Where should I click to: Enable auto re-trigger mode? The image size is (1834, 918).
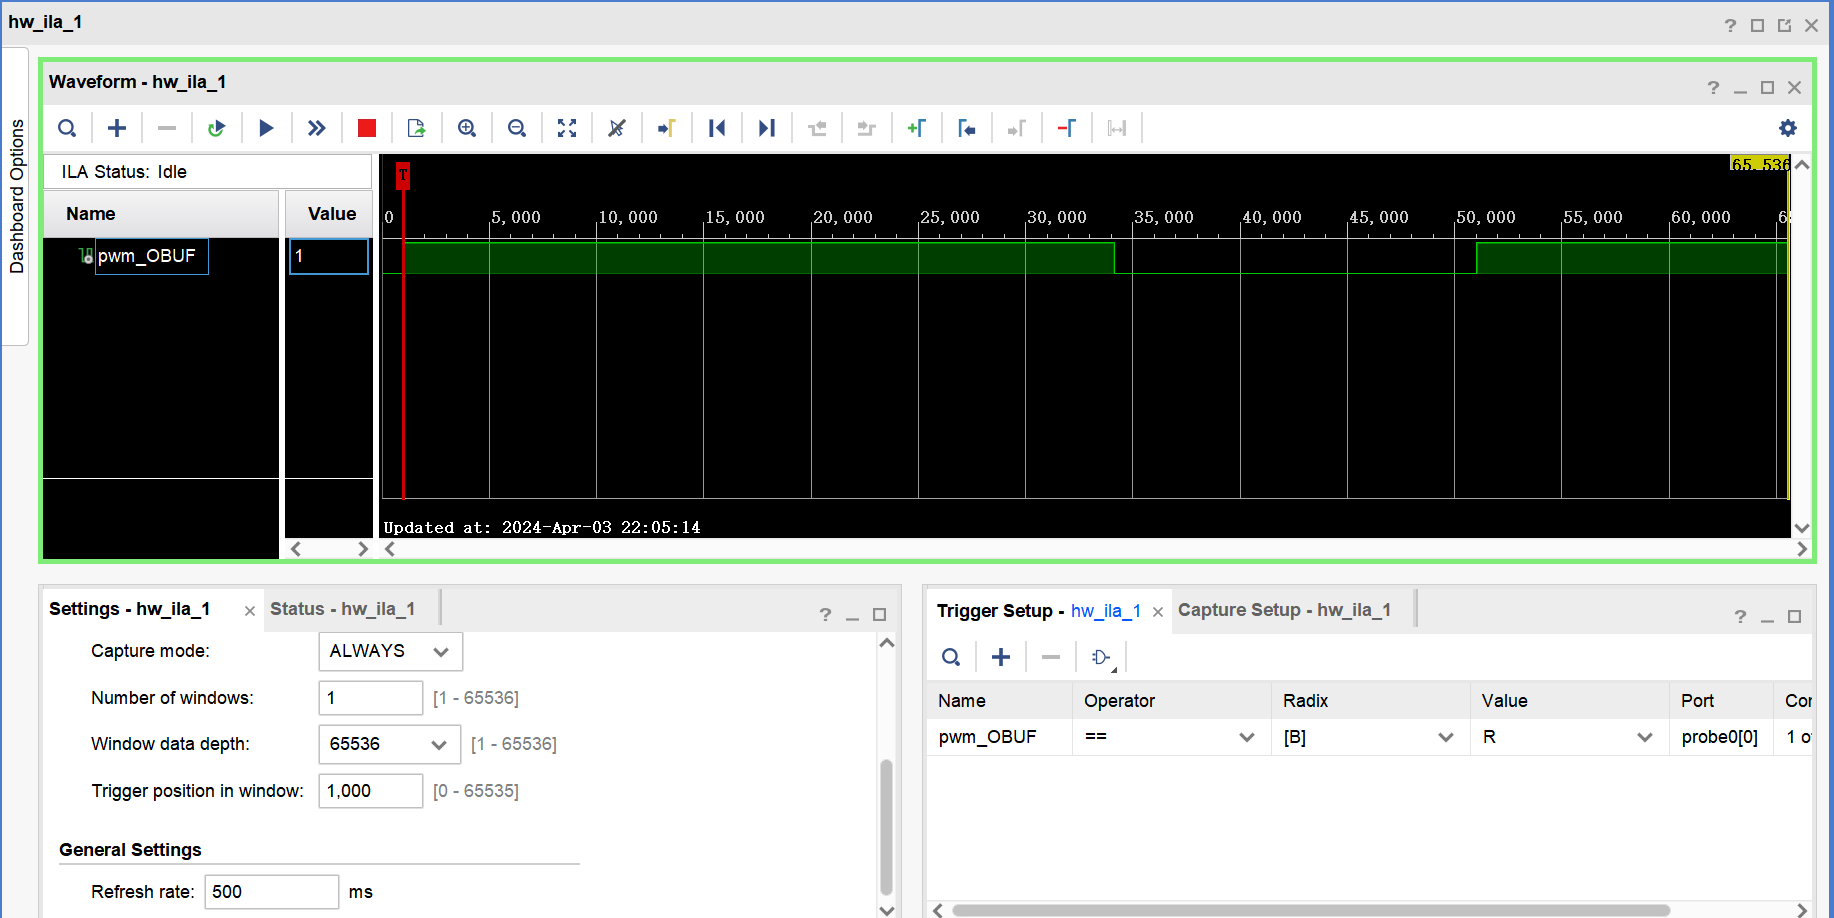coord(217,127)
